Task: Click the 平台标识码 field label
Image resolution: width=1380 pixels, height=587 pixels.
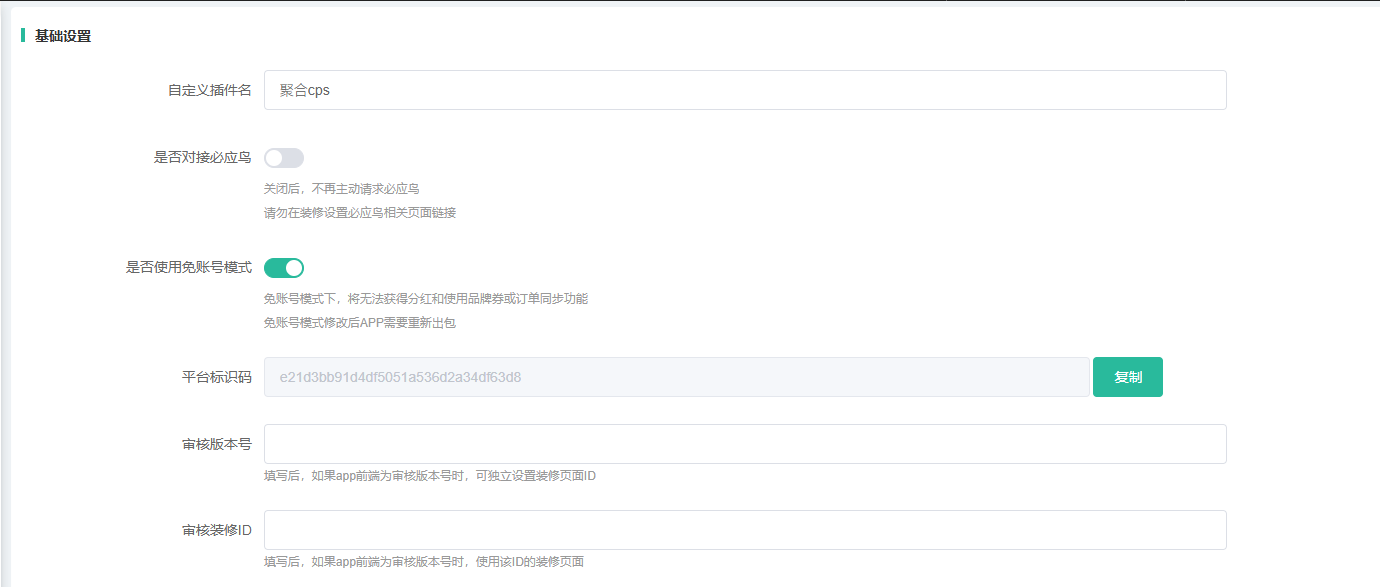Action: [x=216, y=377]
